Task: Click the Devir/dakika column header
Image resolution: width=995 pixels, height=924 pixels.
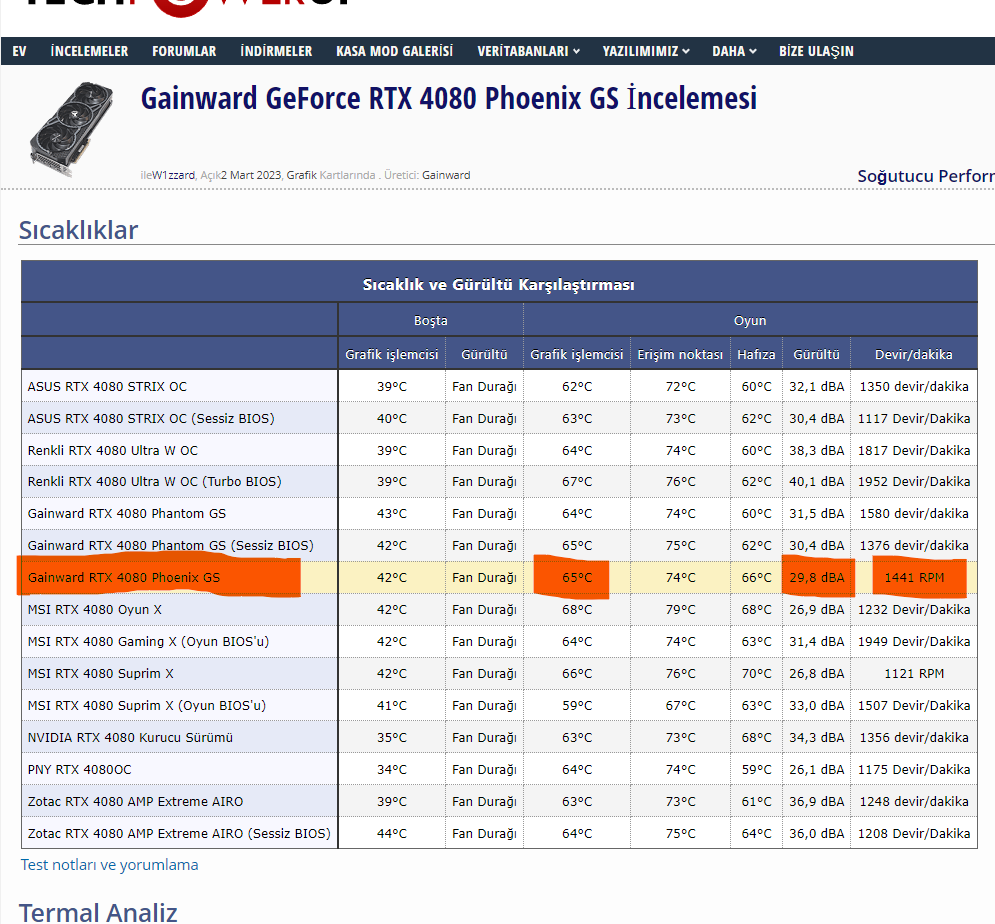Action: [914, 355]
